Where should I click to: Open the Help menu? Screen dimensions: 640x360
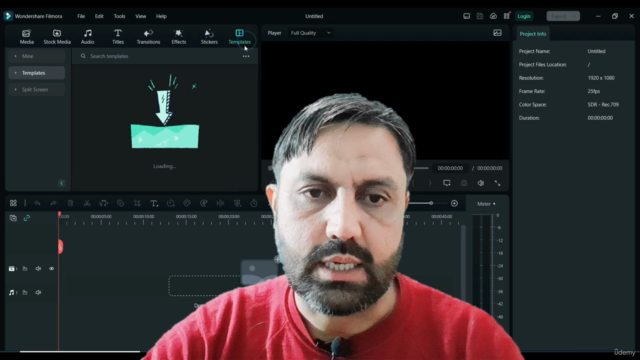click(161, 16)
